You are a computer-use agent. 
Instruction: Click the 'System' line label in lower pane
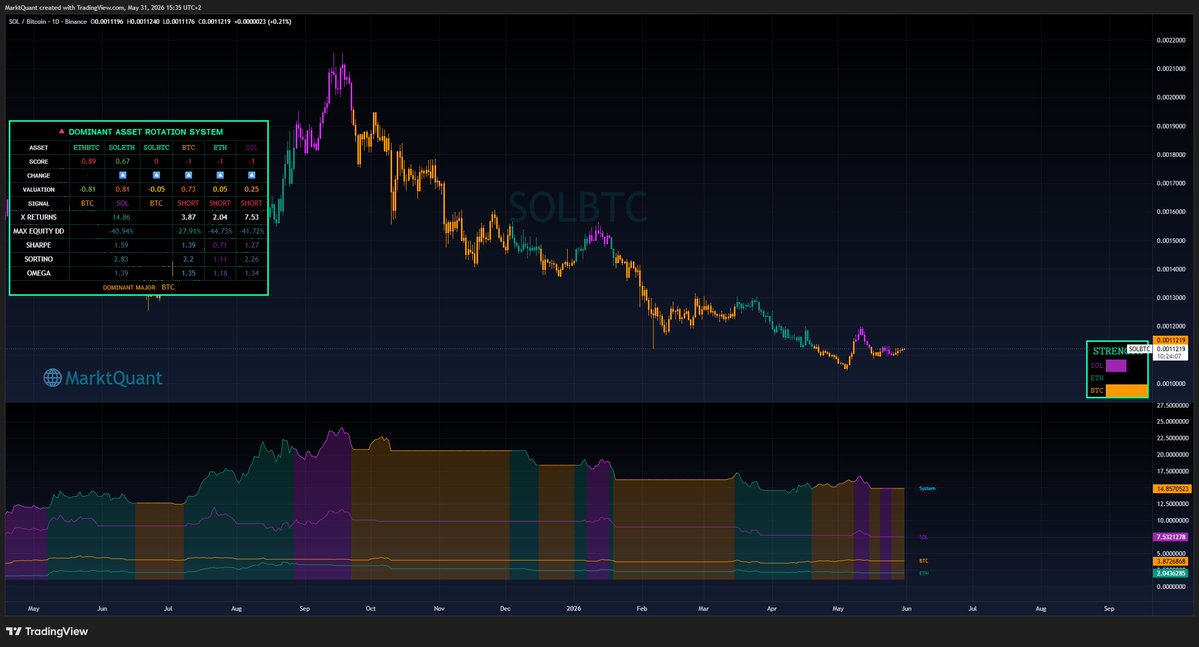click(927, 488)
